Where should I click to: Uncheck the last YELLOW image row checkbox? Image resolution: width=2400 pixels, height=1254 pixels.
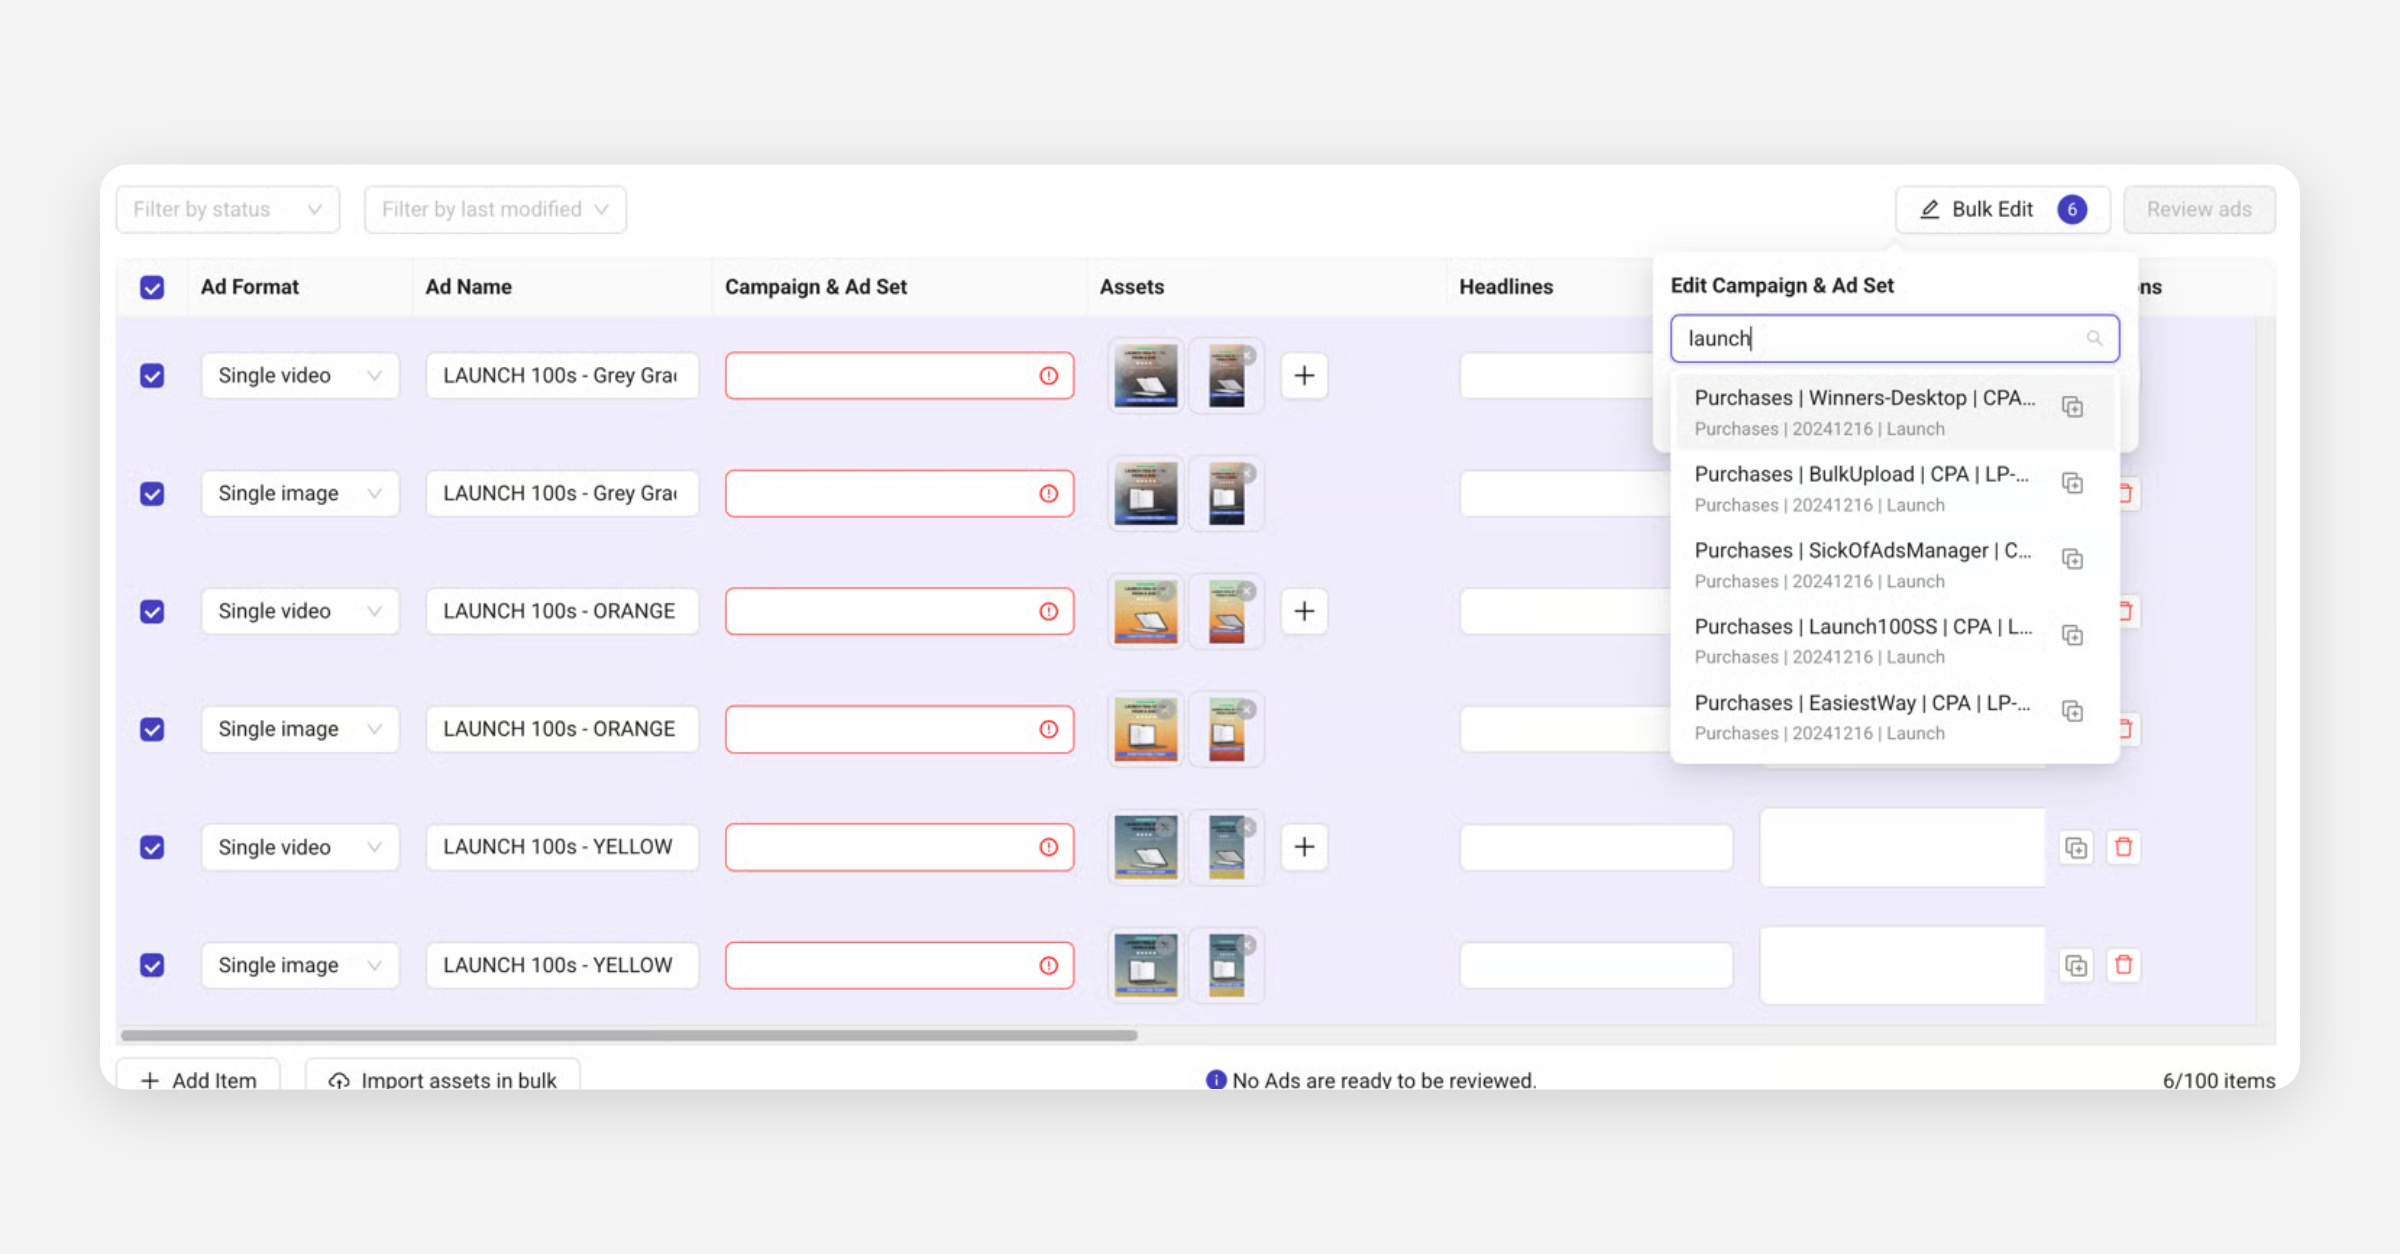coord(152,965)
